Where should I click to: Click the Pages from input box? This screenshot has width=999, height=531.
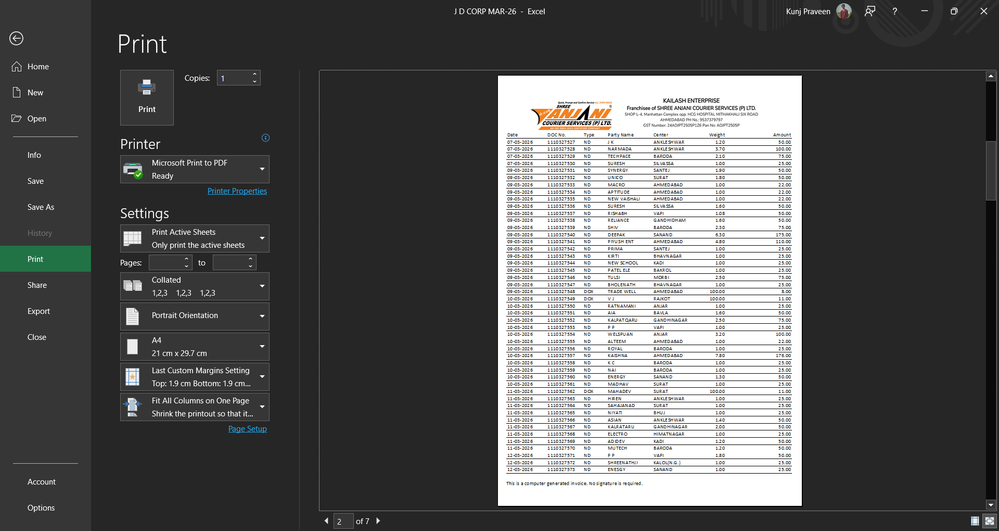coord(166,263)
